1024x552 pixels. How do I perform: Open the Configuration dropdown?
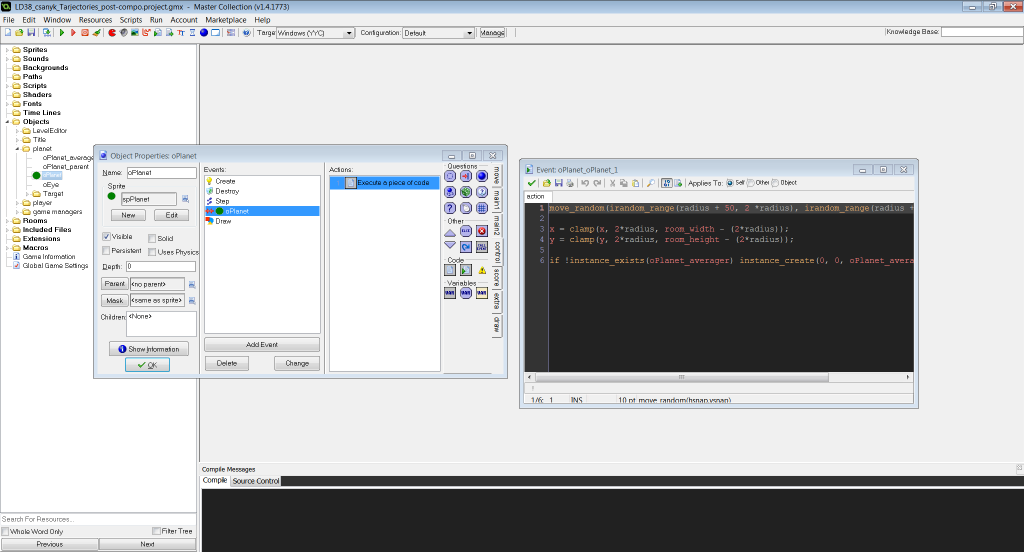click(x=469, y=33)
